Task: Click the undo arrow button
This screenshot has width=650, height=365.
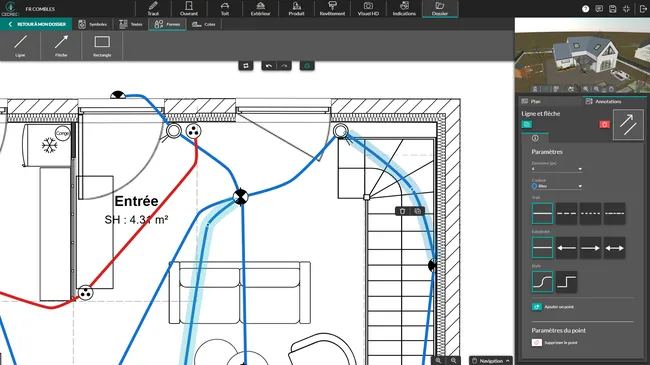Action: point(269,66)
